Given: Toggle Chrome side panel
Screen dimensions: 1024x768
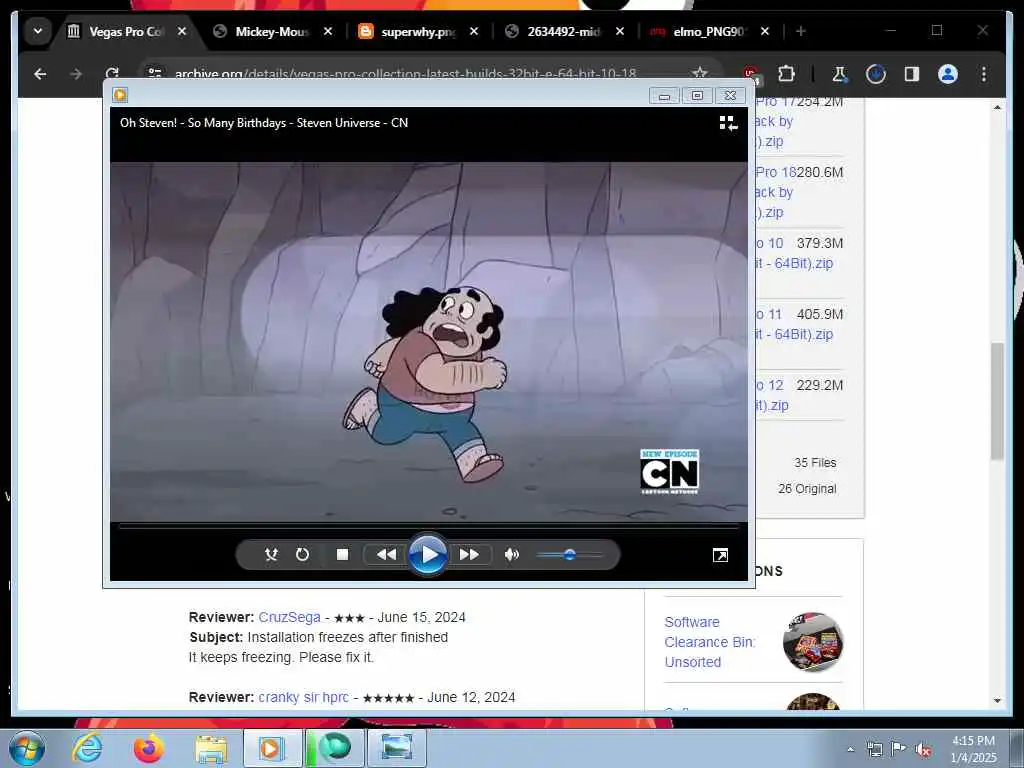Looking at the screenshot, I should (x=912, y=74).
